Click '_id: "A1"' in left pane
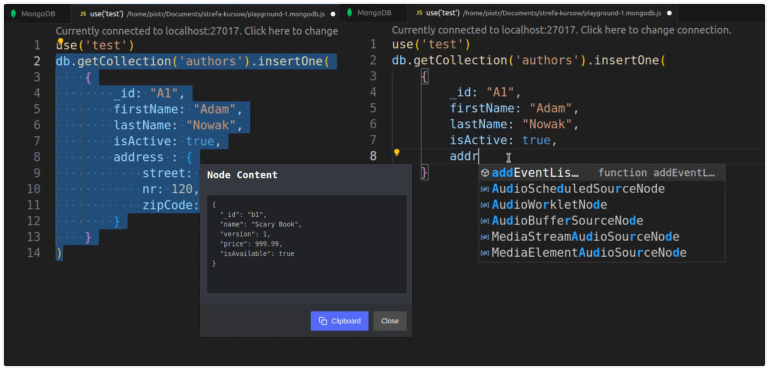 click(149, 93)
